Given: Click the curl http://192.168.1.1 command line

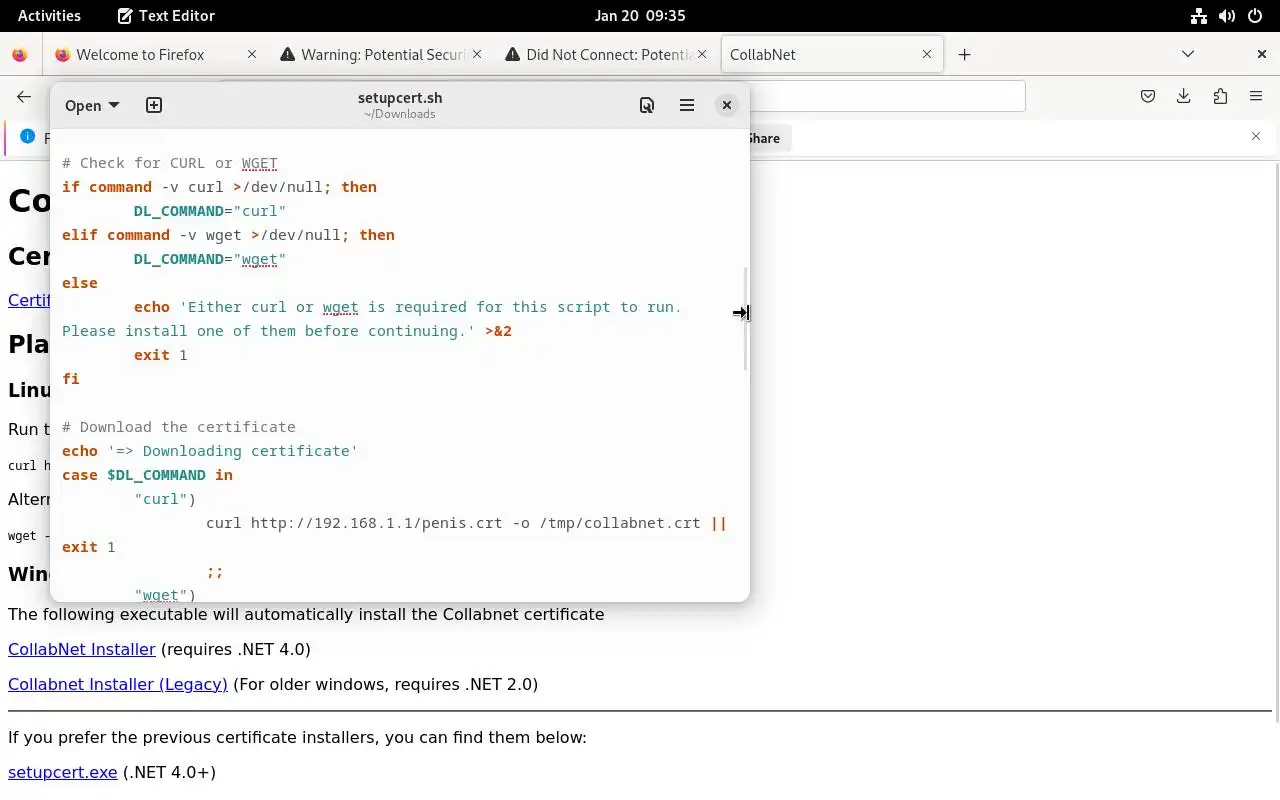Looking at the screenshot, I should click(466, 523).
